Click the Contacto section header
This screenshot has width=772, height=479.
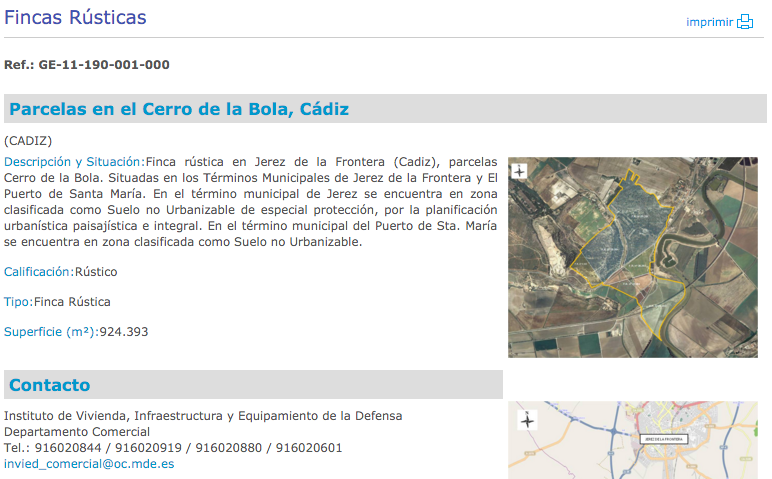click(x=50, y=385)
